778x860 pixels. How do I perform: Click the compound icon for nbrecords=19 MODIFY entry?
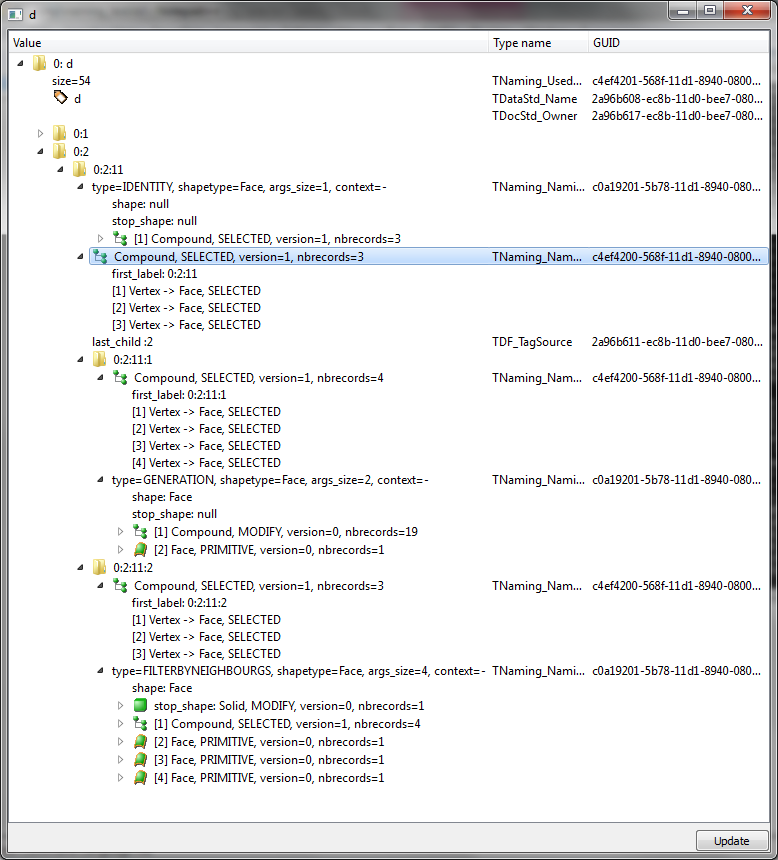click(141, 532)
